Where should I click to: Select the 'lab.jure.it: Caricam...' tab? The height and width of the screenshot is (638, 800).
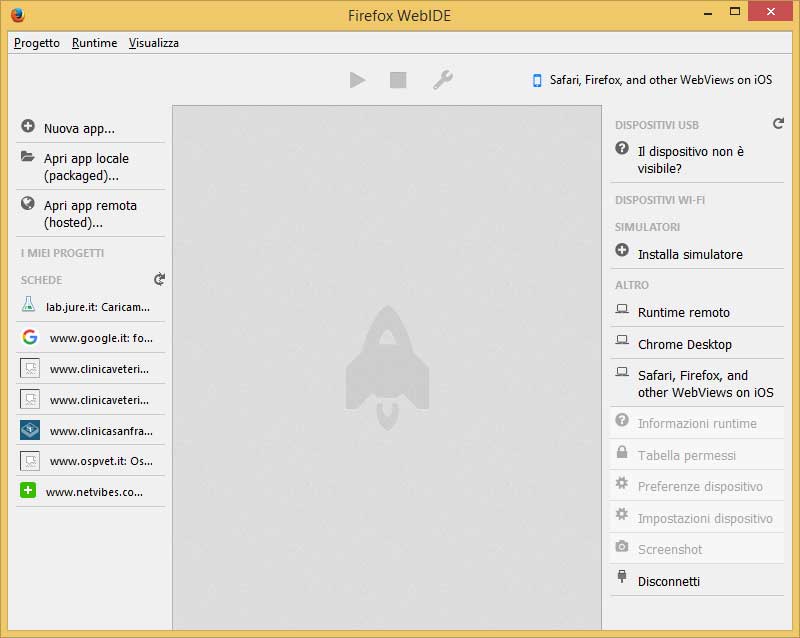point(91,307)
